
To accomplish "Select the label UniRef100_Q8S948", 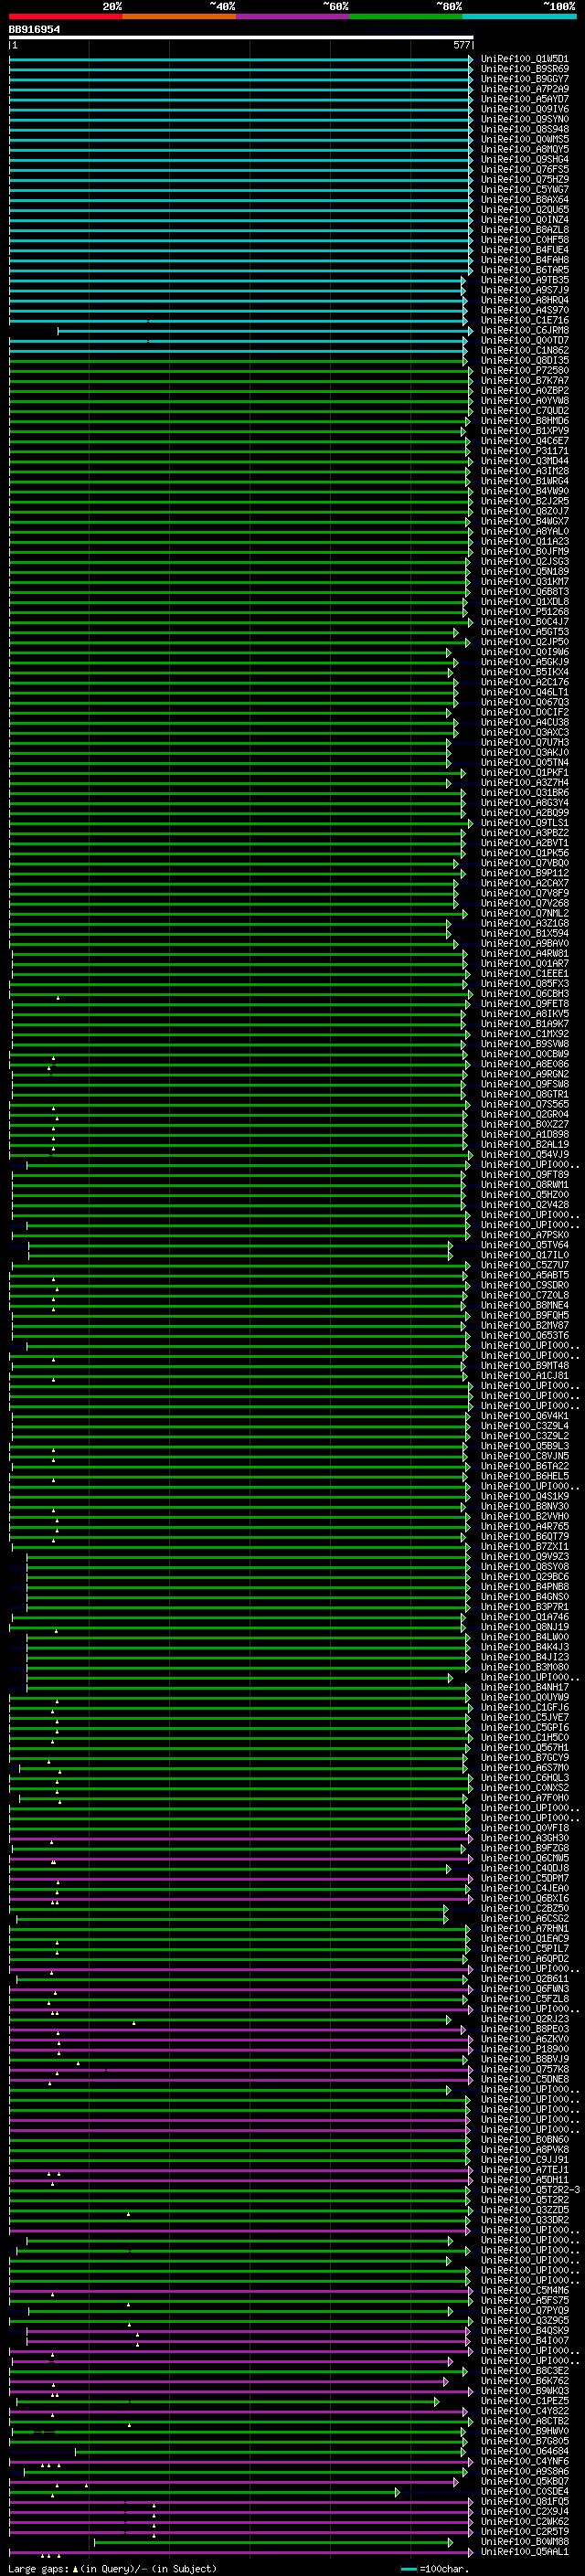I will 525,129.
